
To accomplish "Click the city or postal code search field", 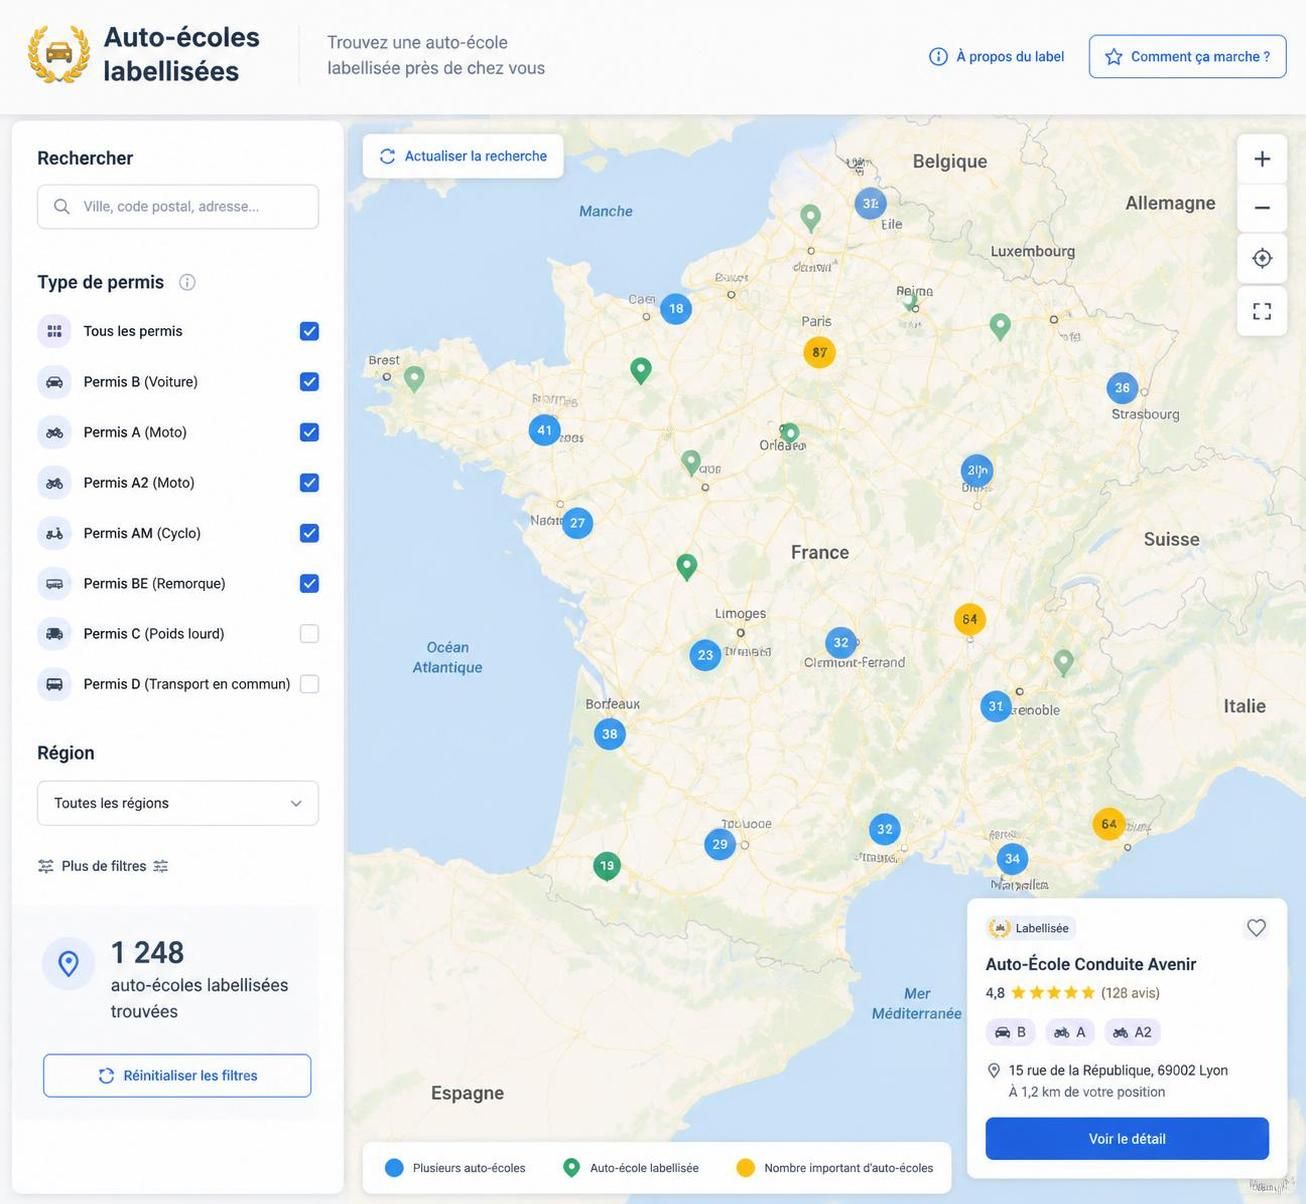I will pyautogui.click(x=178, y=207).
